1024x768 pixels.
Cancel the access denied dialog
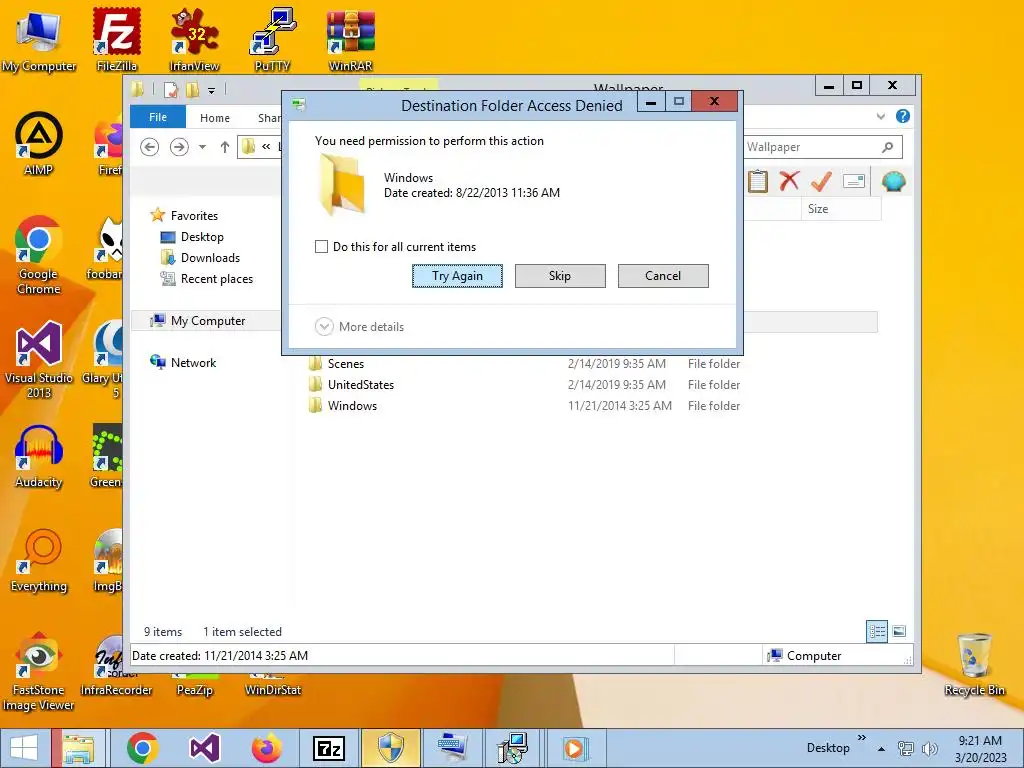tap(663, 276)
